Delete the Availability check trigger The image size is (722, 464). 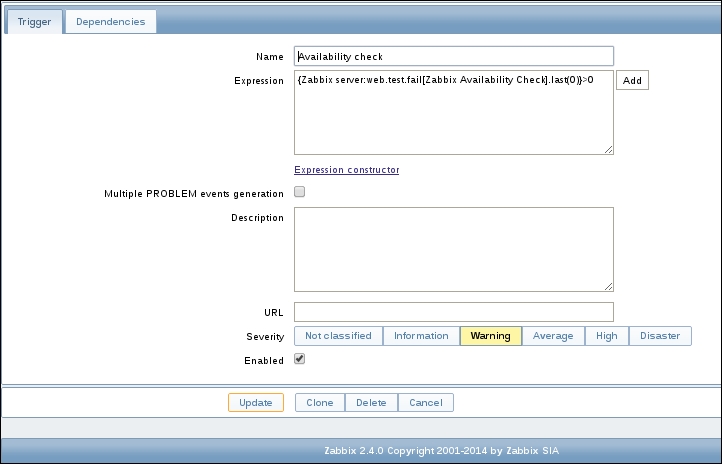pyautogui.click(x=371, y=402)
